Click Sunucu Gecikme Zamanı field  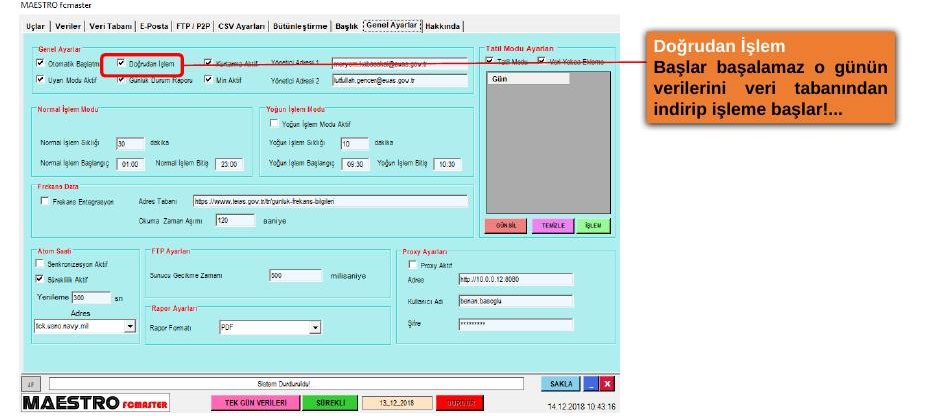295,276
